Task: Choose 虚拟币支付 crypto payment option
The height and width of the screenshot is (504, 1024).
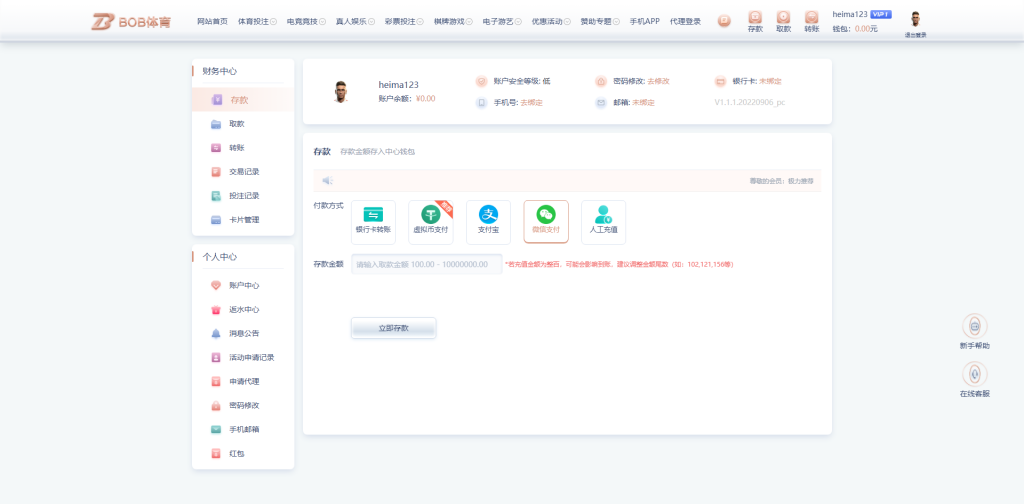Action: click(x=430, y=221)
